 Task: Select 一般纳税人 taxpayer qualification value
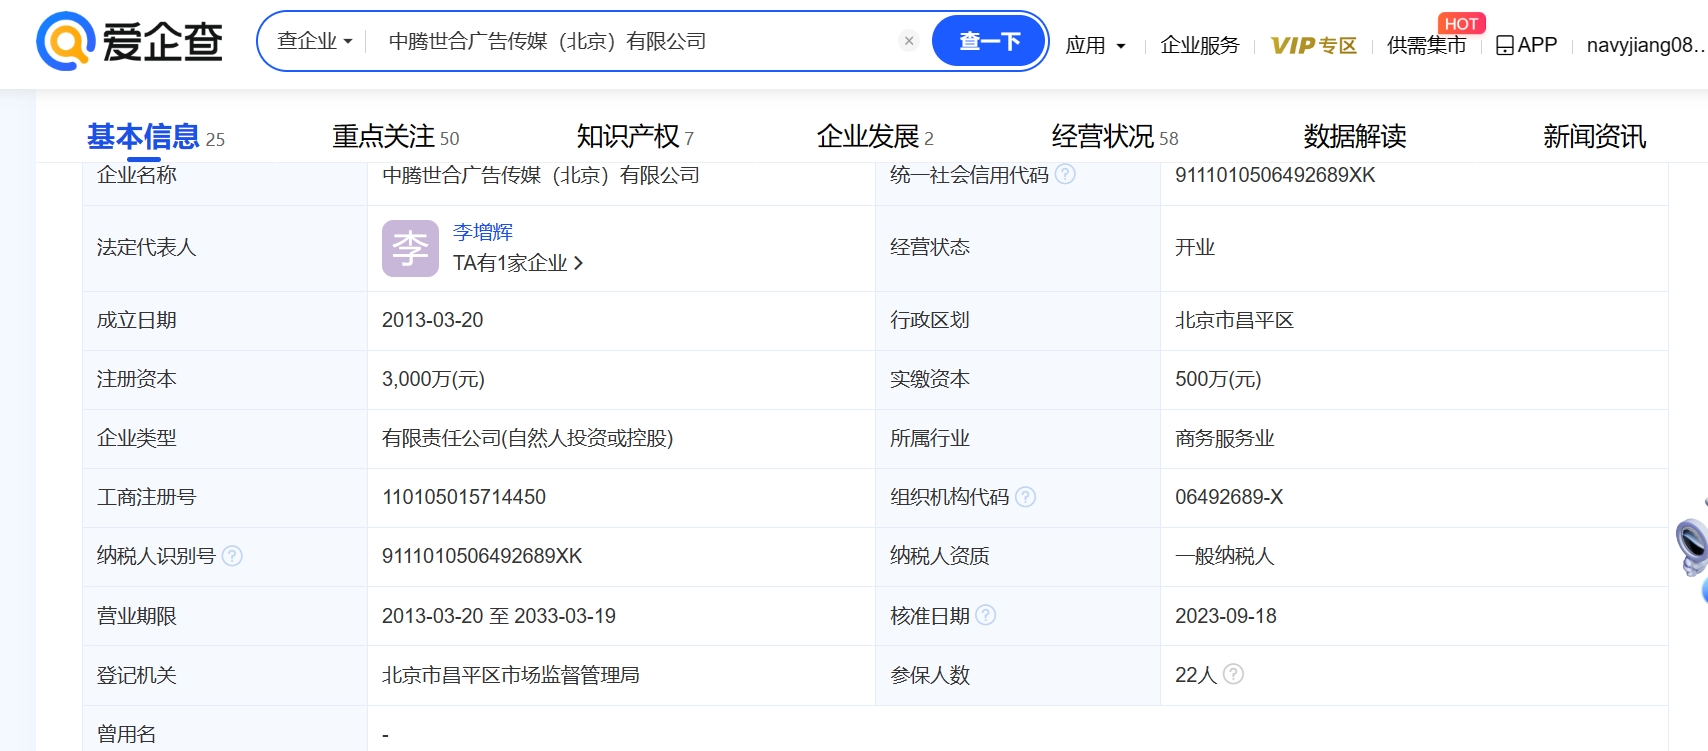pos(1224,556)
